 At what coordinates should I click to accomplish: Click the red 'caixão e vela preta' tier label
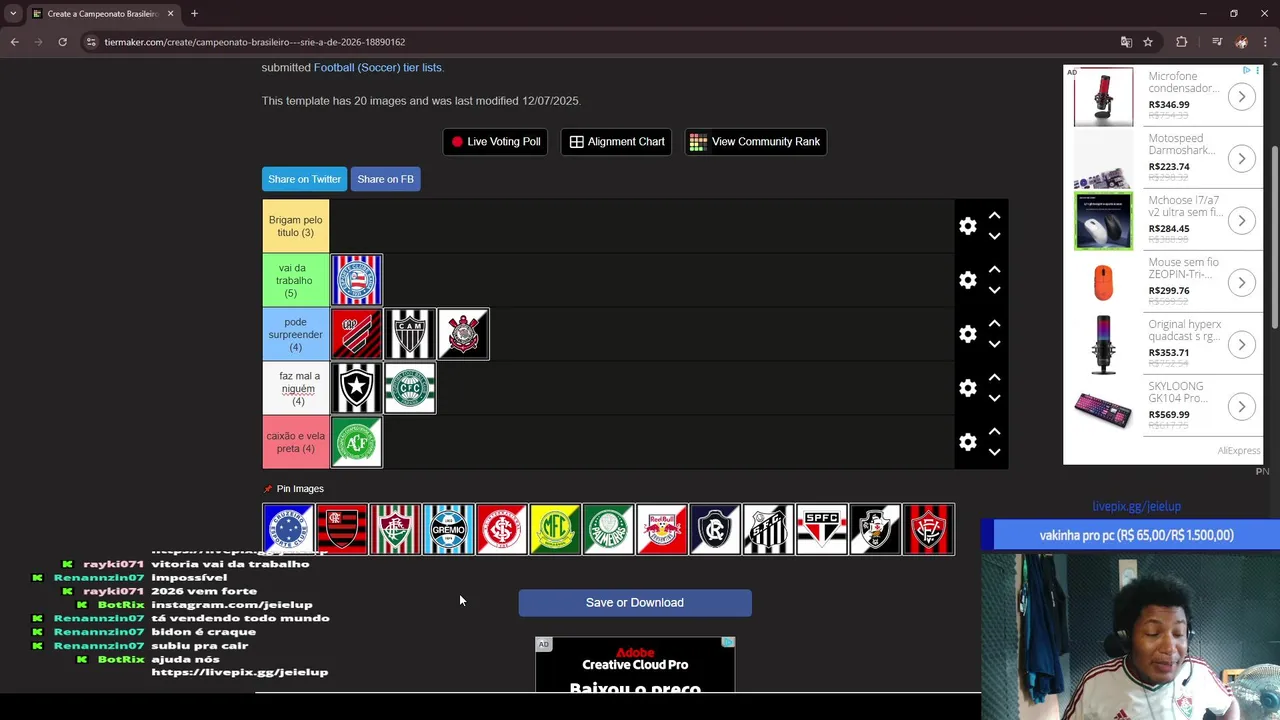295,442
